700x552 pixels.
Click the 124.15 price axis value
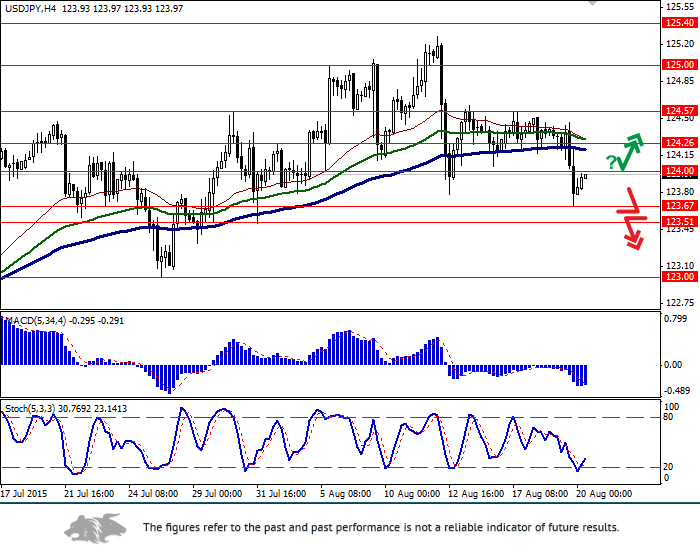(680, 155)
